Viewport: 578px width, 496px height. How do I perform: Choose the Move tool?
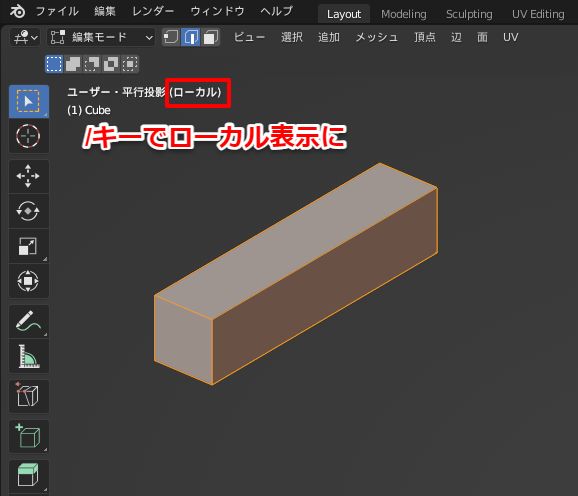pyautogui.click(x=29, y=176)
